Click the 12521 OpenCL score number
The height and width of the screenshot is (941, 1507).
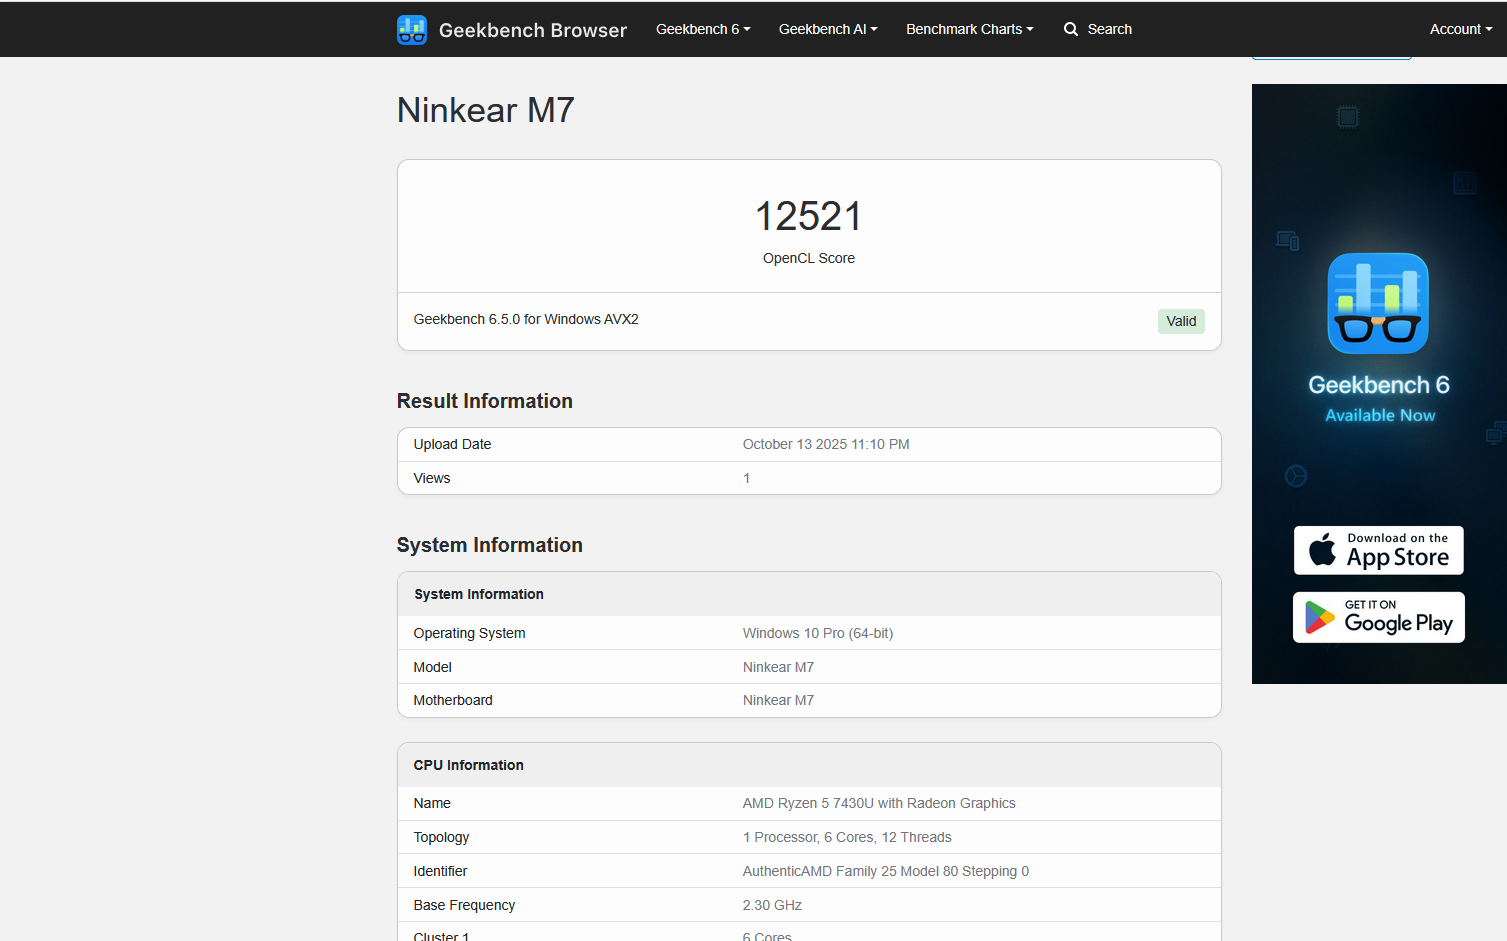808,216
